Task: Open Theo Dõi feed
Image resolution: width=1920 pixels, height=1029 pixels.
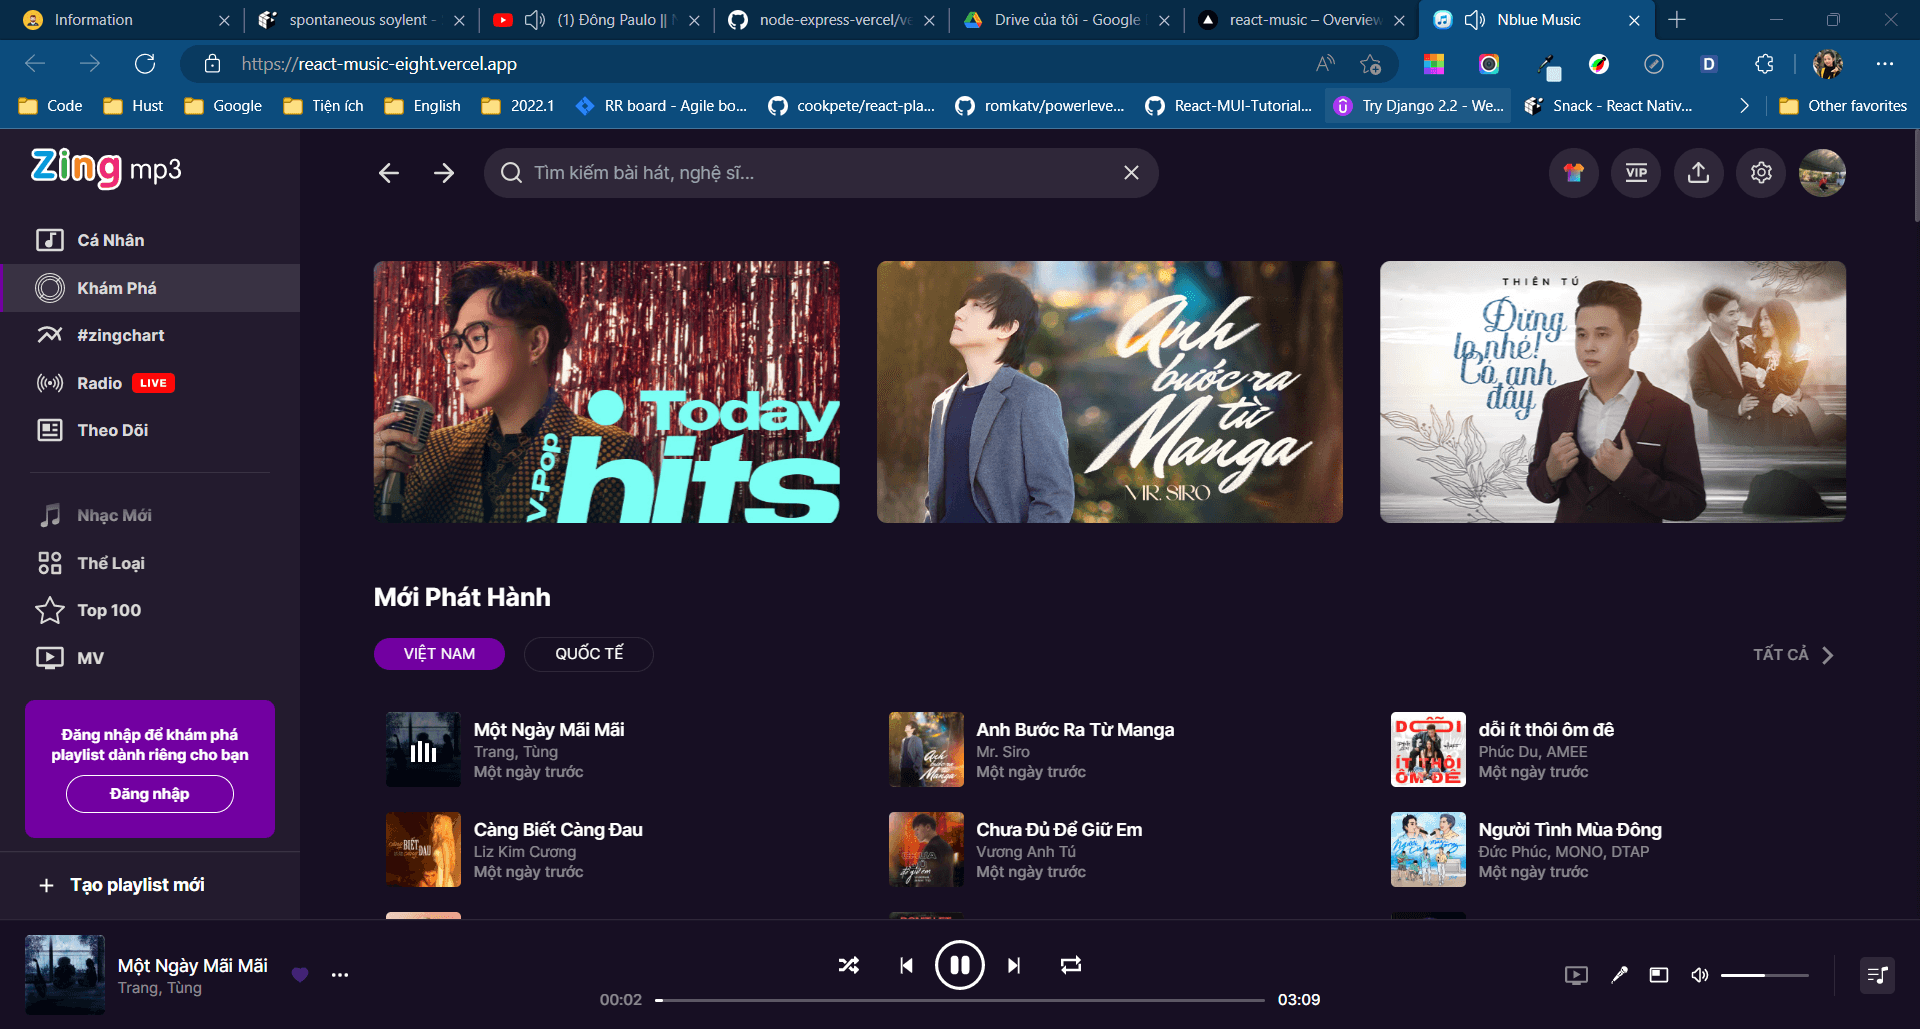Action: tap(150, 430)
